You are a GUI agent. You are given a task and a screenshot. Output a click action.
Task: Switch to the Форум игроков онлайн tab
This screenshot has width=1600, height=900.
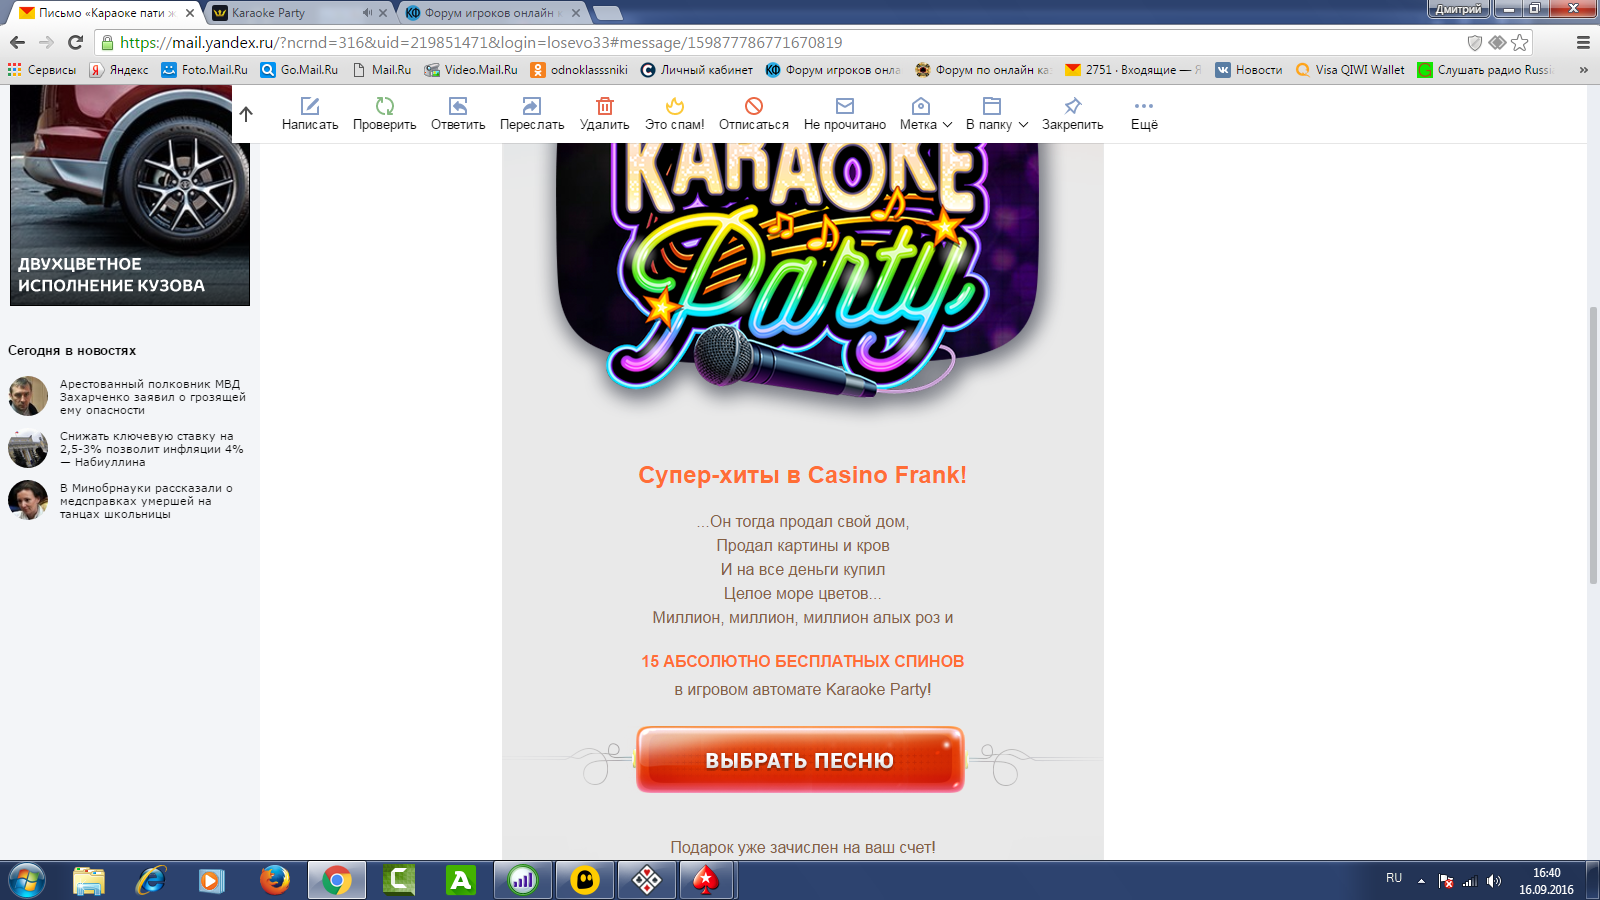(488, 13)
